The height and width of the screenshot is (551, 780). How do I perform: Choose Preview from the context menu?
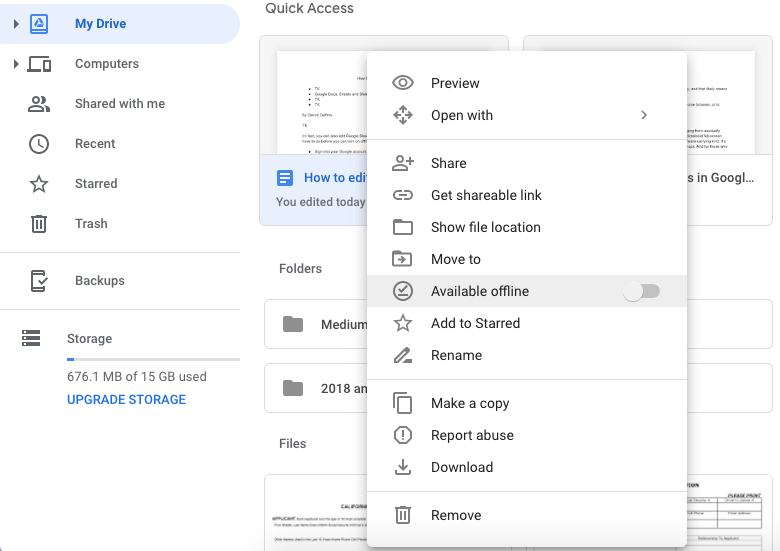tap(527, 83)
